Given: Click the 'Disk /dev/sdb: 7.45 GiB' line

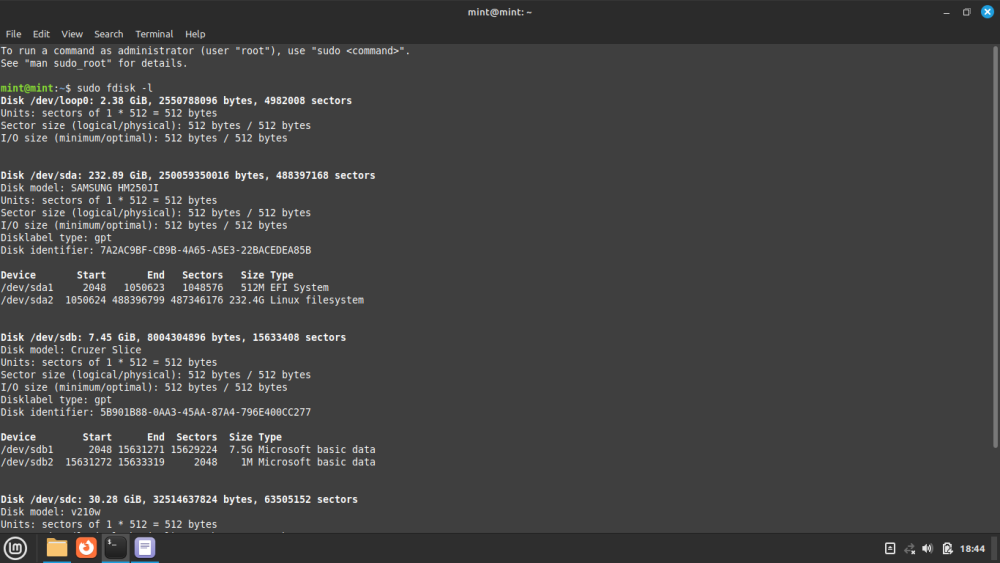Looking at the screenshot, I should tap(173, 337).
